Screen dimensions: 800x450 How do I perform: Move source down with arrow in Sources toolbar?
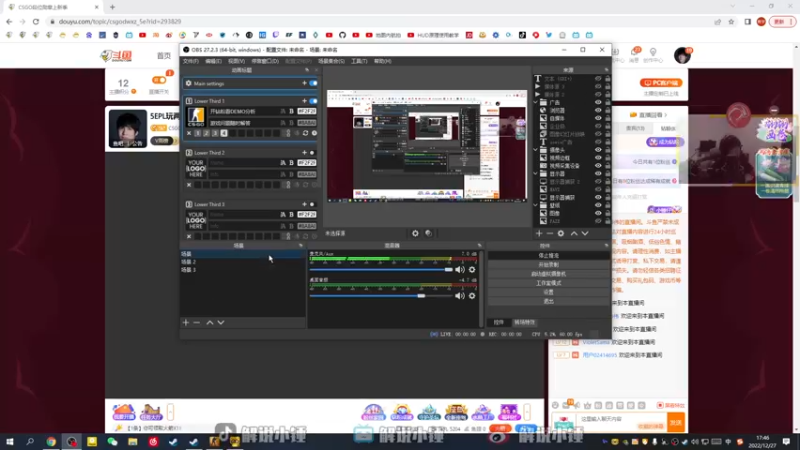pyautogui.click(x=585, y=233)
